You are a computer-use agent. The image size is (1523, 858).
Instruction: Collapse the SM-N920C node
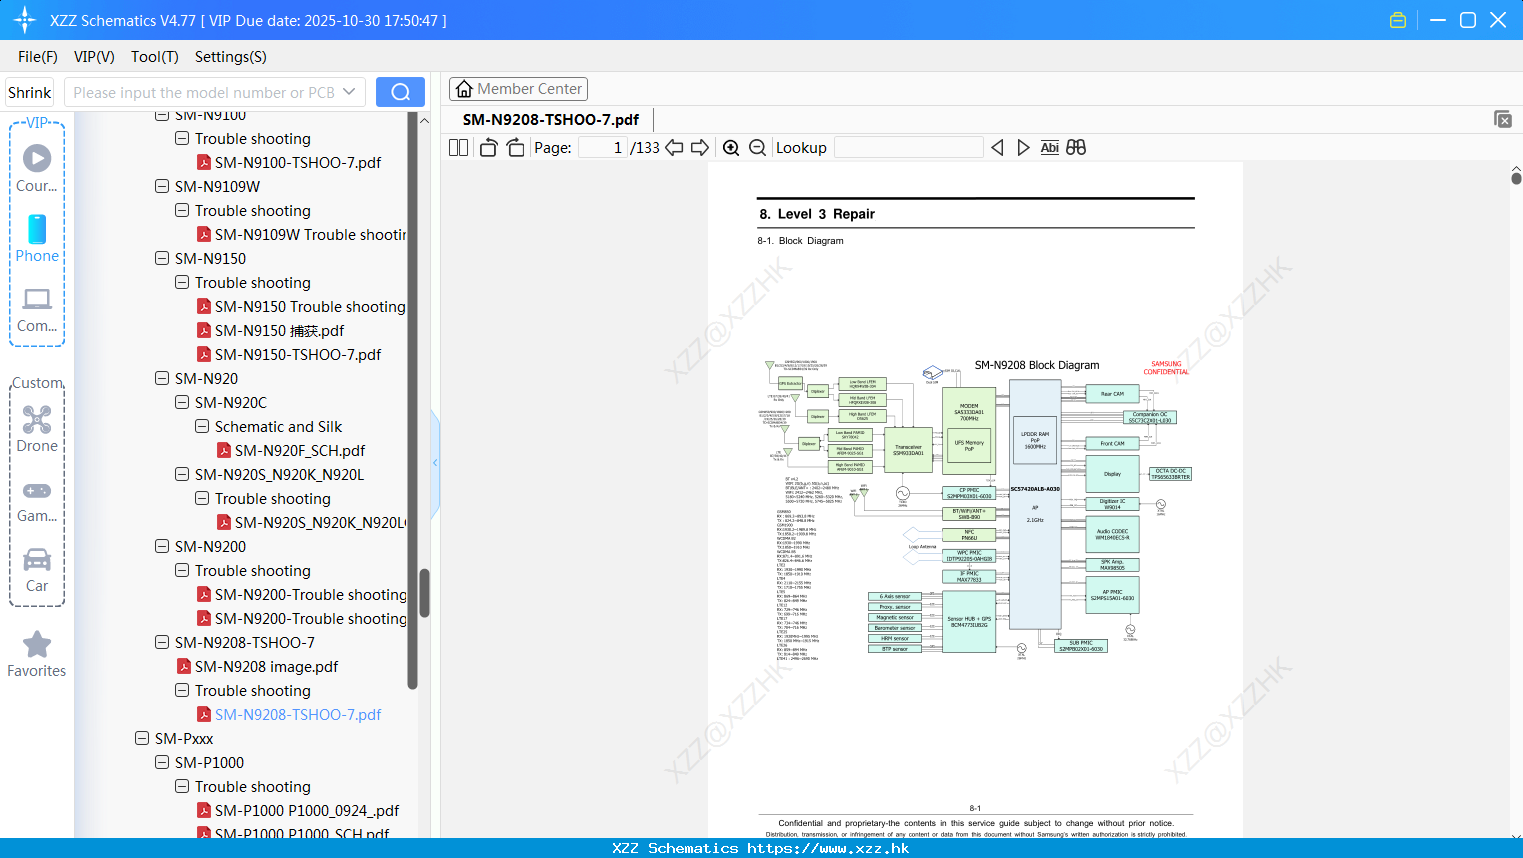click(x=182, y=402)
